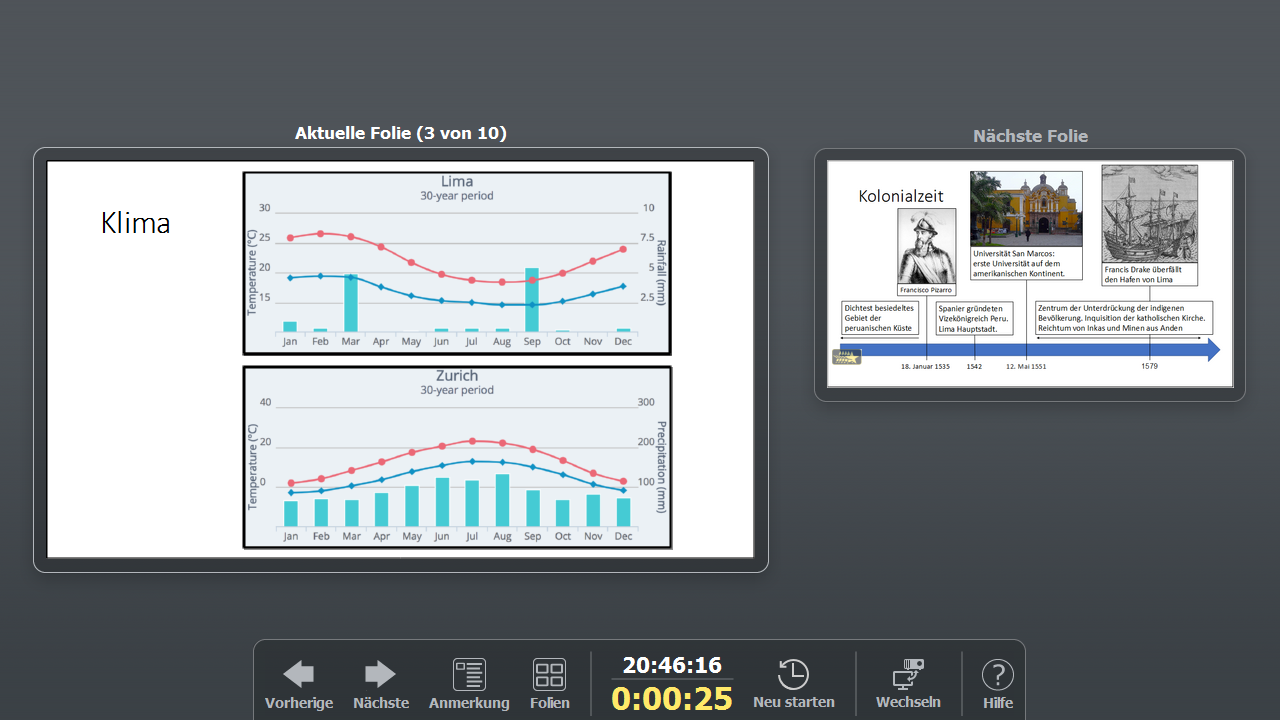Screen dimensions: 1280x720
Task: Advance with the Nächste arrow button
Action: click(381, 684)
